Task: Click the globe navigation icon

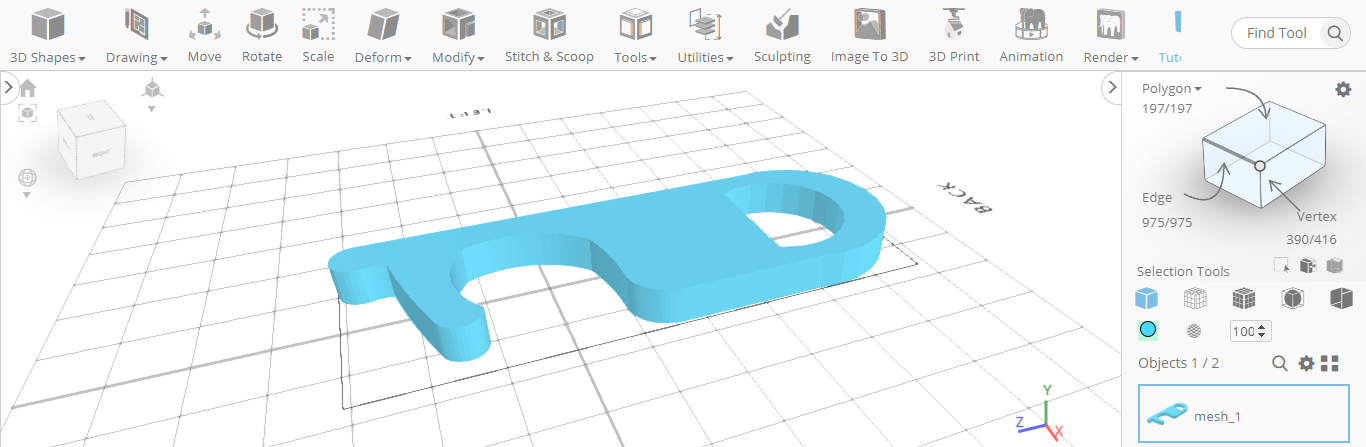Action: pos(27,178)
